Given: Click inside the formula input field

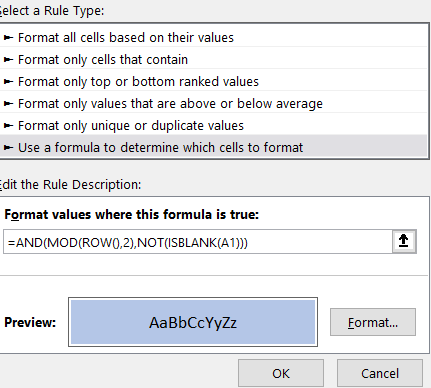Looking at the screenshot, I should coord(198,242).
